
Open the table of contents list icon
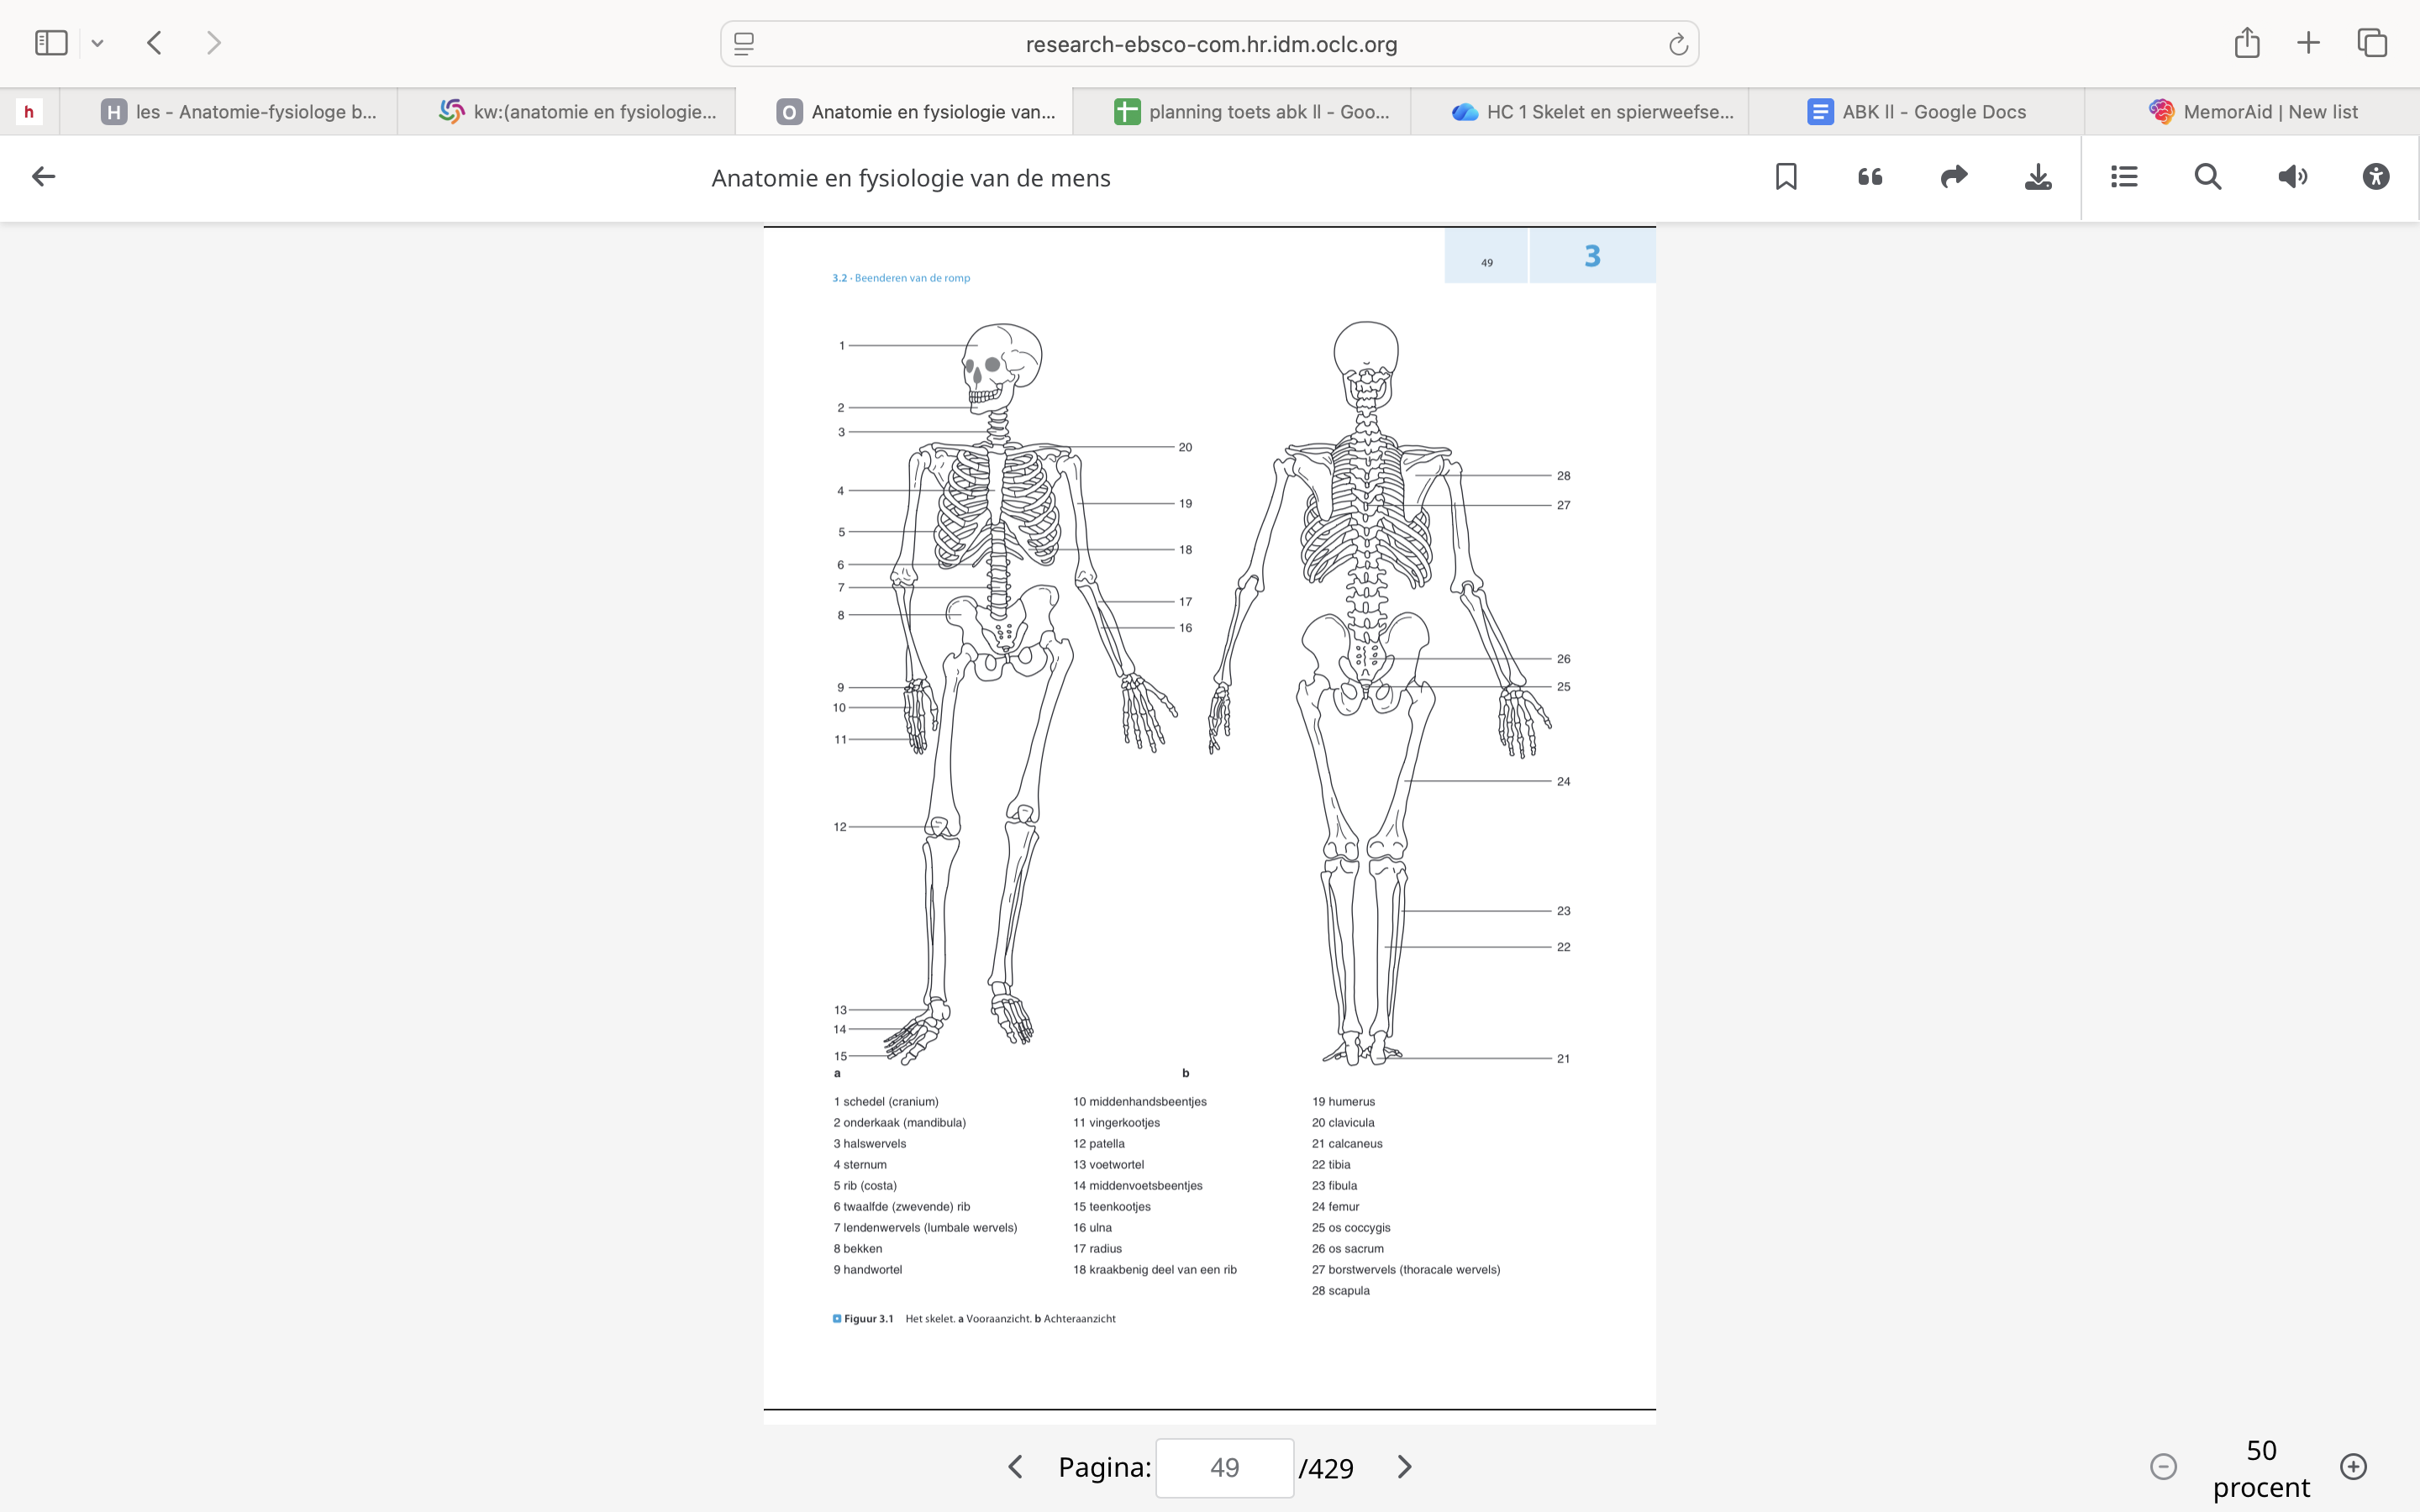(x=2124, y=177)
